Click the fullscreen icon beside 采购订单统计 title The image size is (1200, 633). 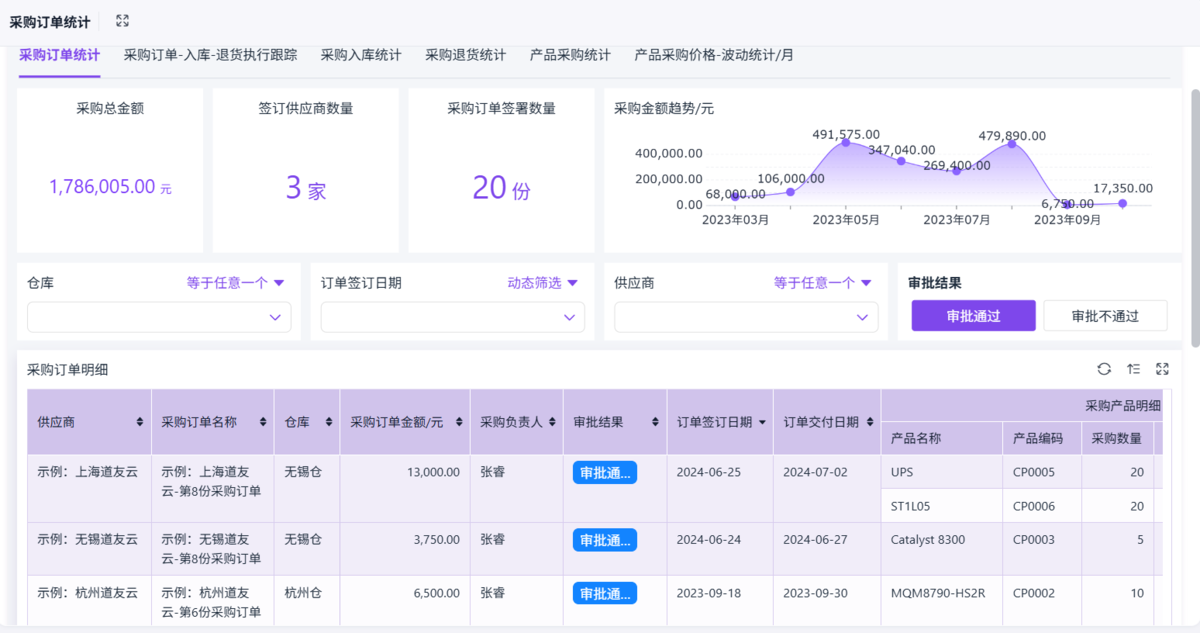click(x=122, y=21)
